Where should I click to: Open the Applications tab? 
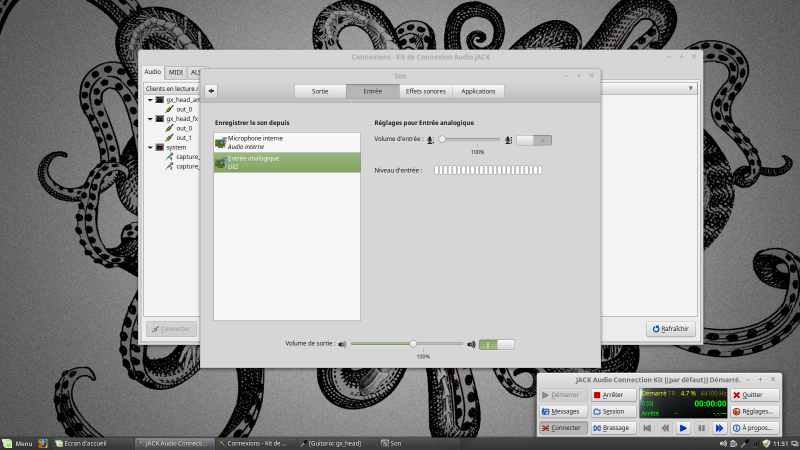pyautogui.click(x=478, y=91)
